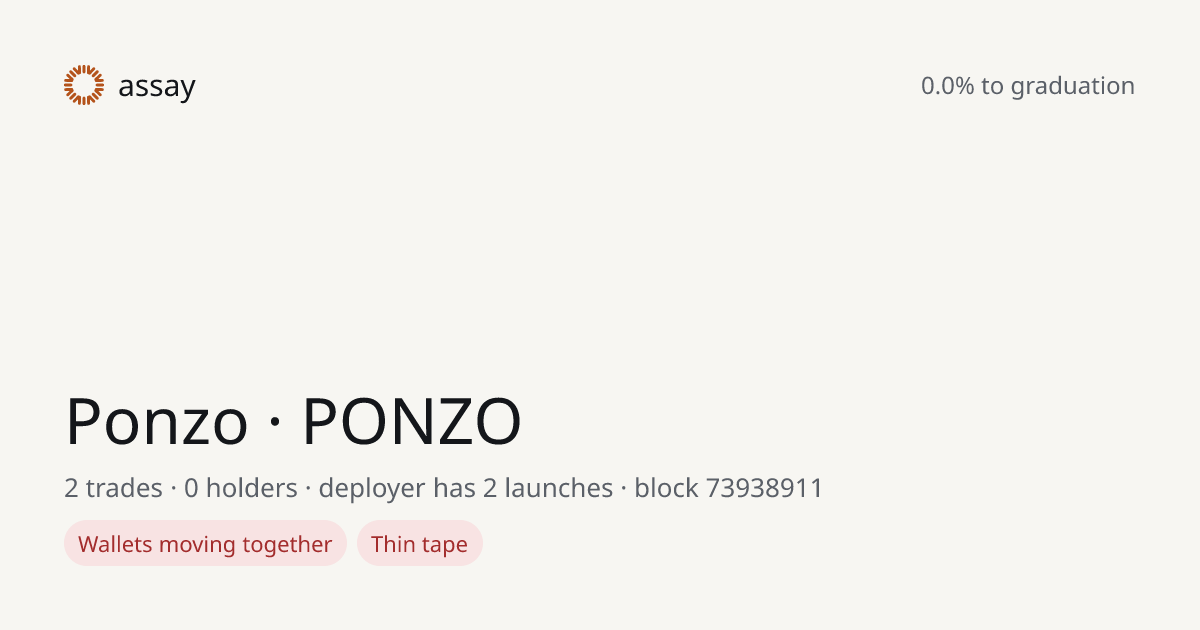Click the "0.0%" percentage value
The width and height of the screenshot is (1200, 630).
coord(947,86)
